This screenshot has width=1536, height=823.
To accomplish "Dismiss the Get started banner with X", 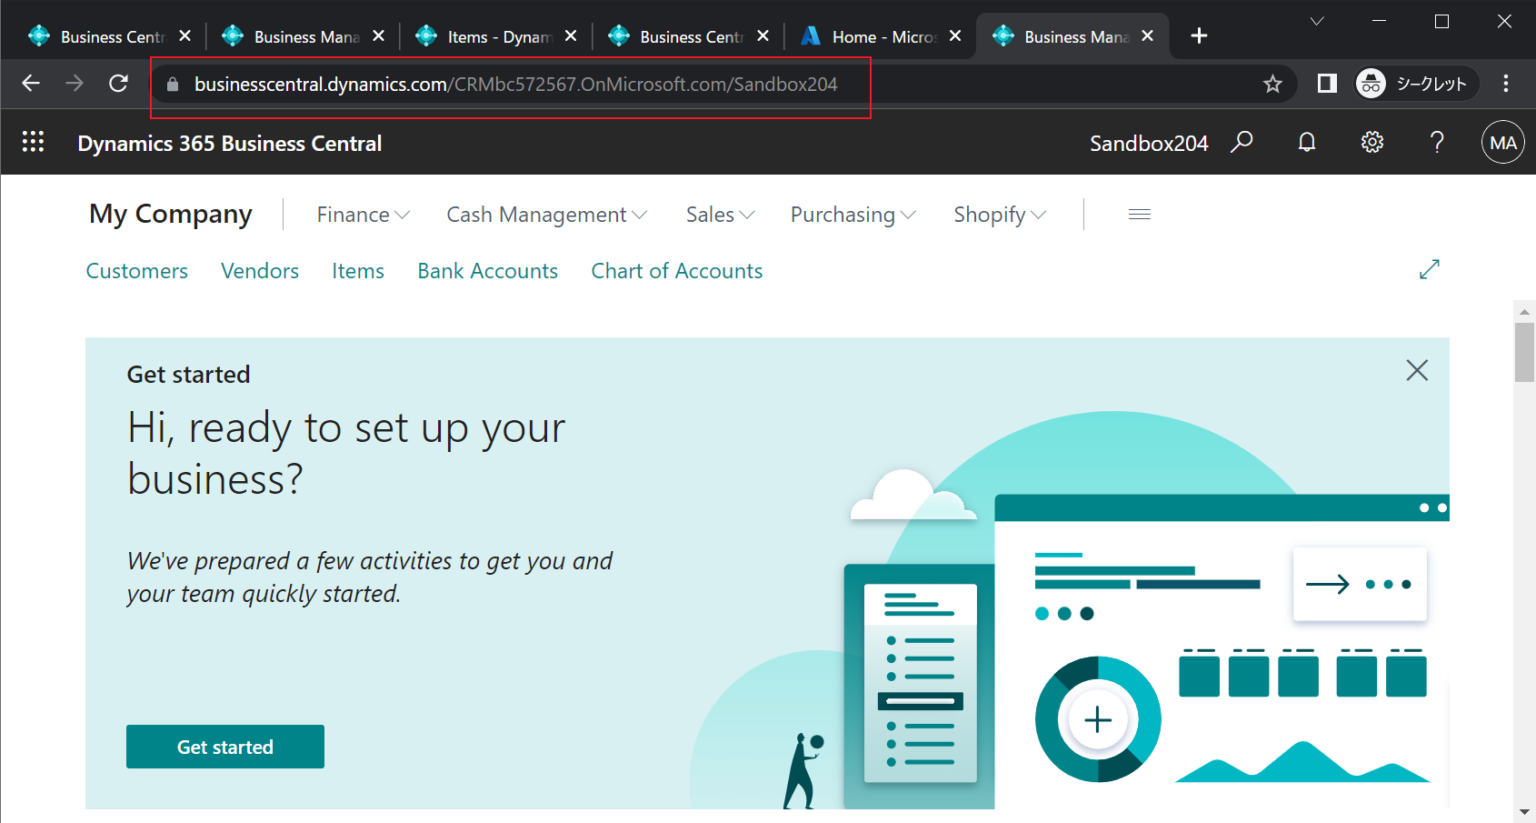I will [x=1416, y=370].
